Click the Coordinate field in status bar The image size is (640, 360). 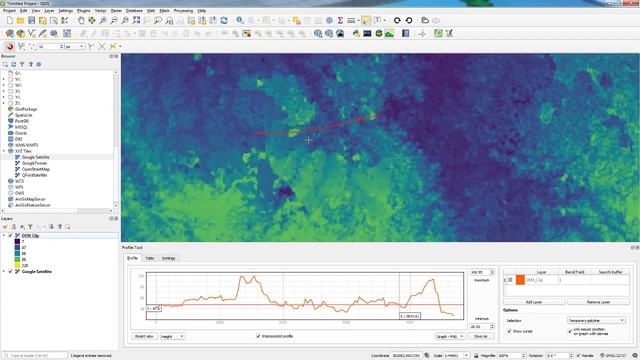tap(406, 356)
